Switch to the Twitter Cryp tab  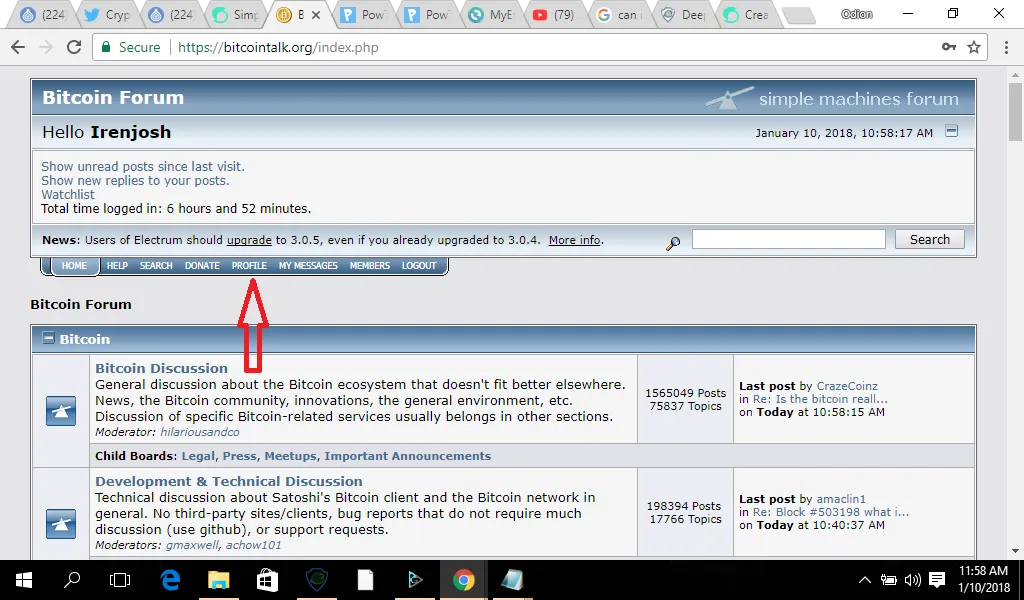tap(108, 14)
